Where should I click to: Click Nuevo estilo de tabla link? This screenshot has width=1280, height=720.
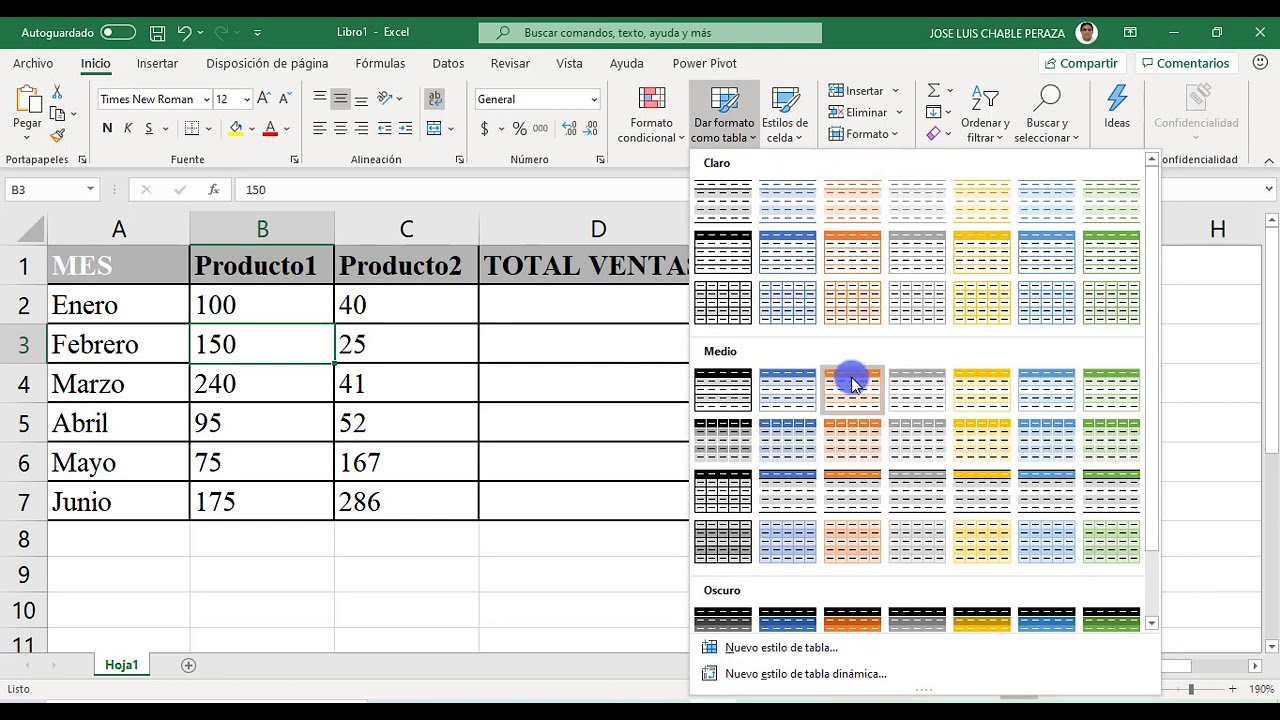[781, 647]
